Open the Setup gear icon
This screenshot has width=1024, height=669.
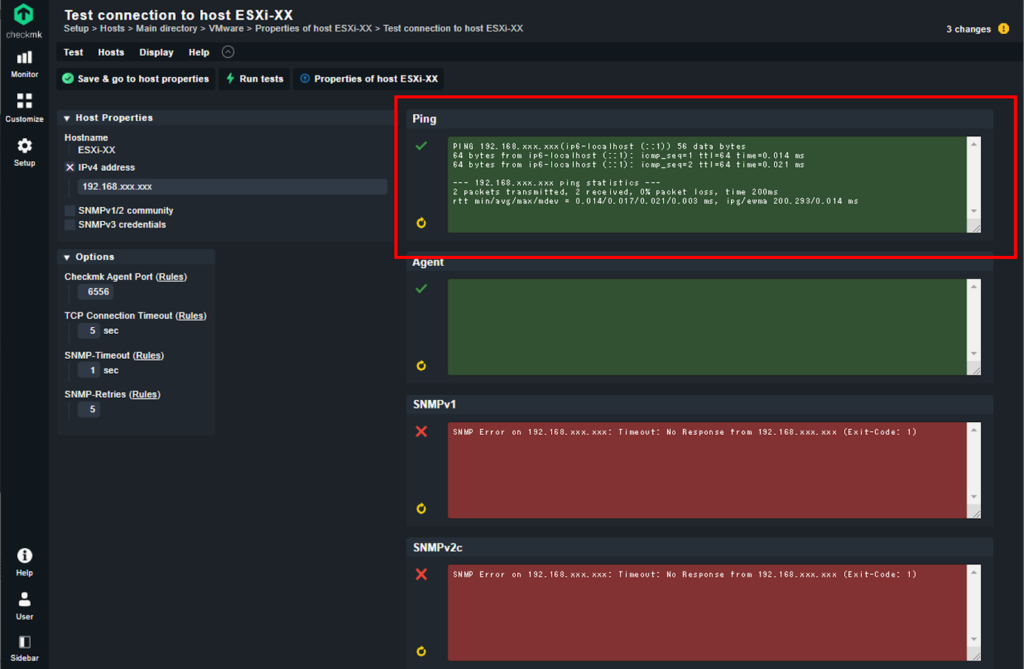pos(24,146)
